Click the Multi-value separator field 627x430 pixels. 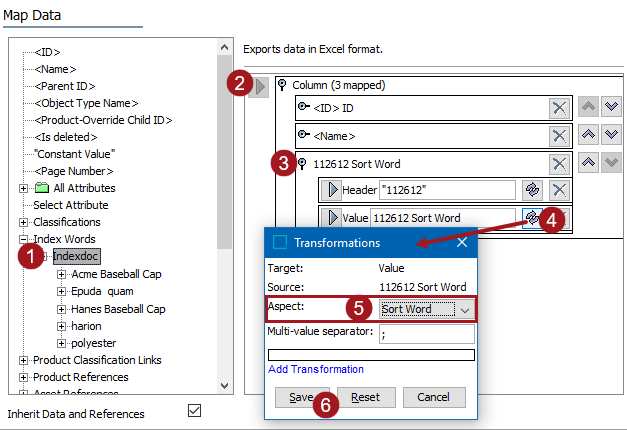point(427,334)
